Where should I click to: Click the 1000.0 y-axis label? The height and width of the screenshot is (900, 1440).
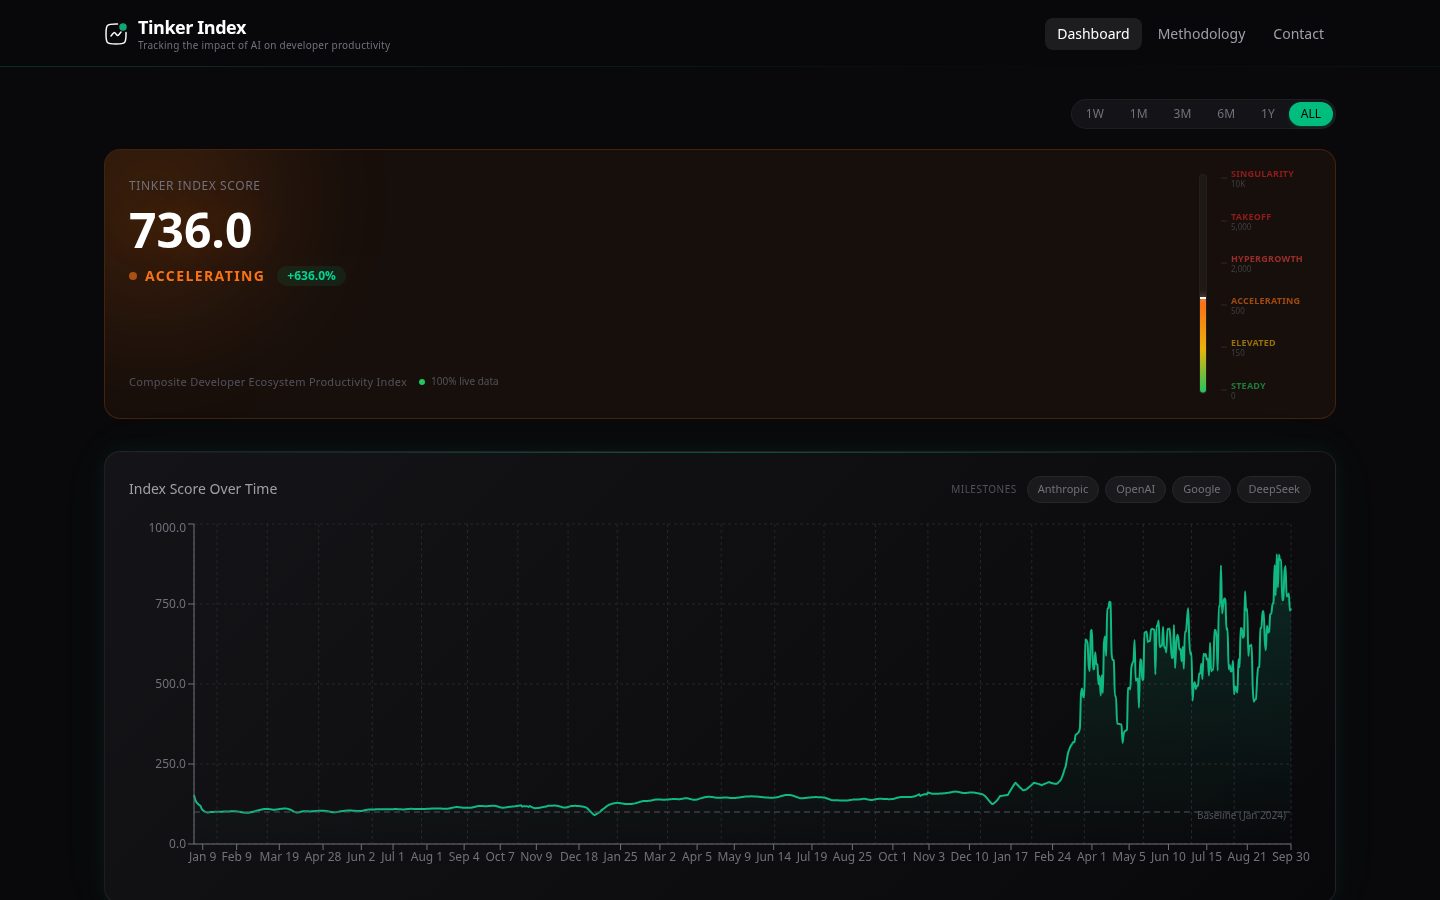point(167,528)
